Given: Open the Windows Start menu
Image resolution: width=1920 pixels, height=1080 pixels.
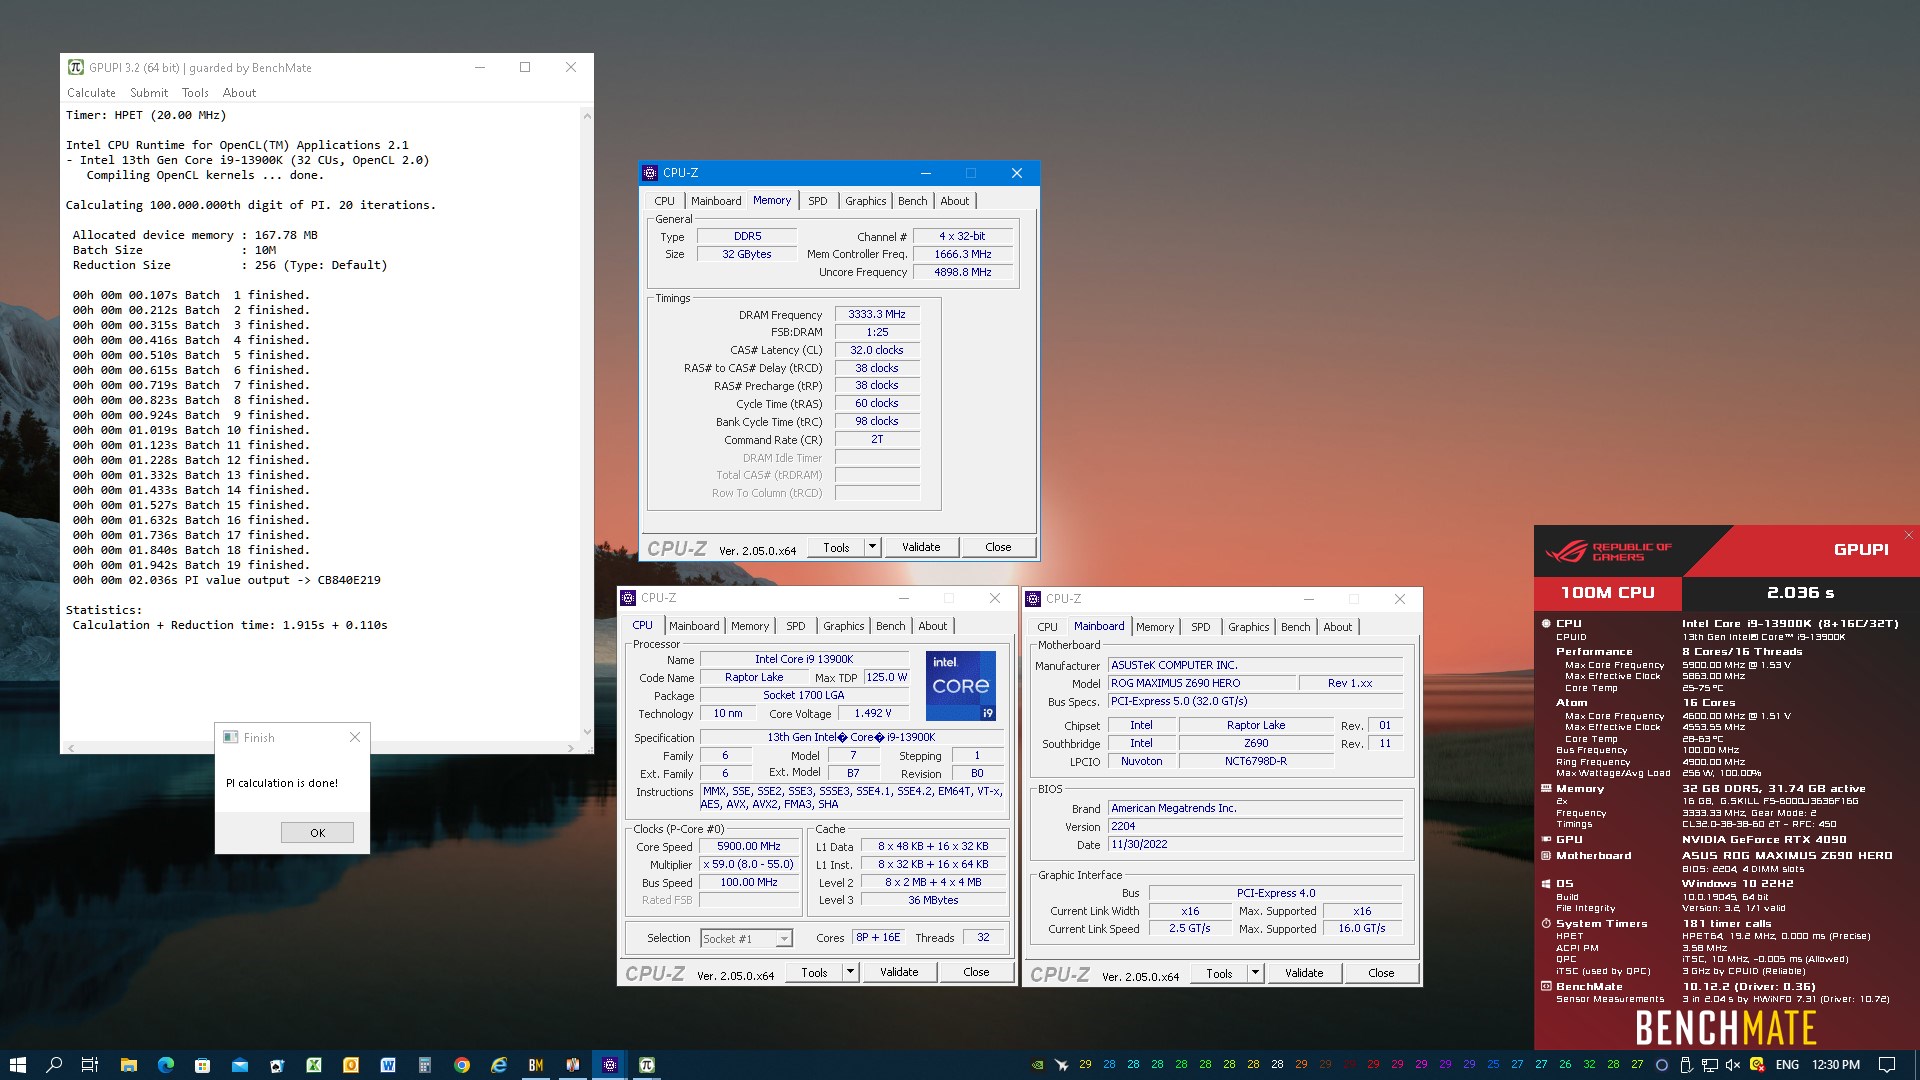Looking at the screenshot, I should pos(17,1064).
